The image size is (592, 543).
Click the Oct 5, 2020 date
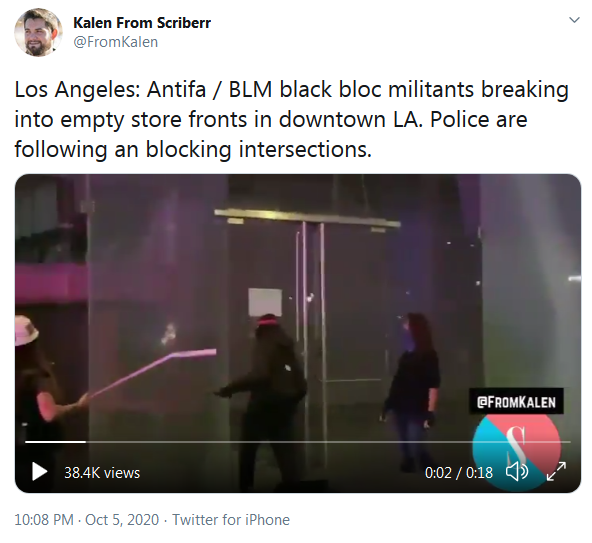[122, 520]
